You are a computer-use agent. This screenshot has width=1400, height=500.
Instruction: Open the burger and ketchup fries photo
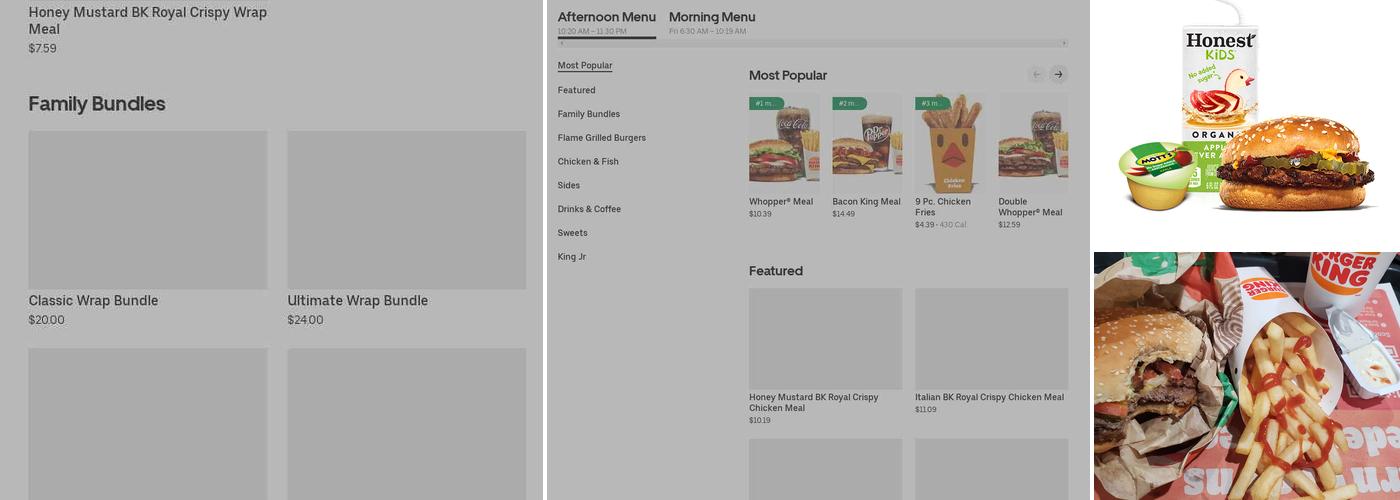(1246, 376)
